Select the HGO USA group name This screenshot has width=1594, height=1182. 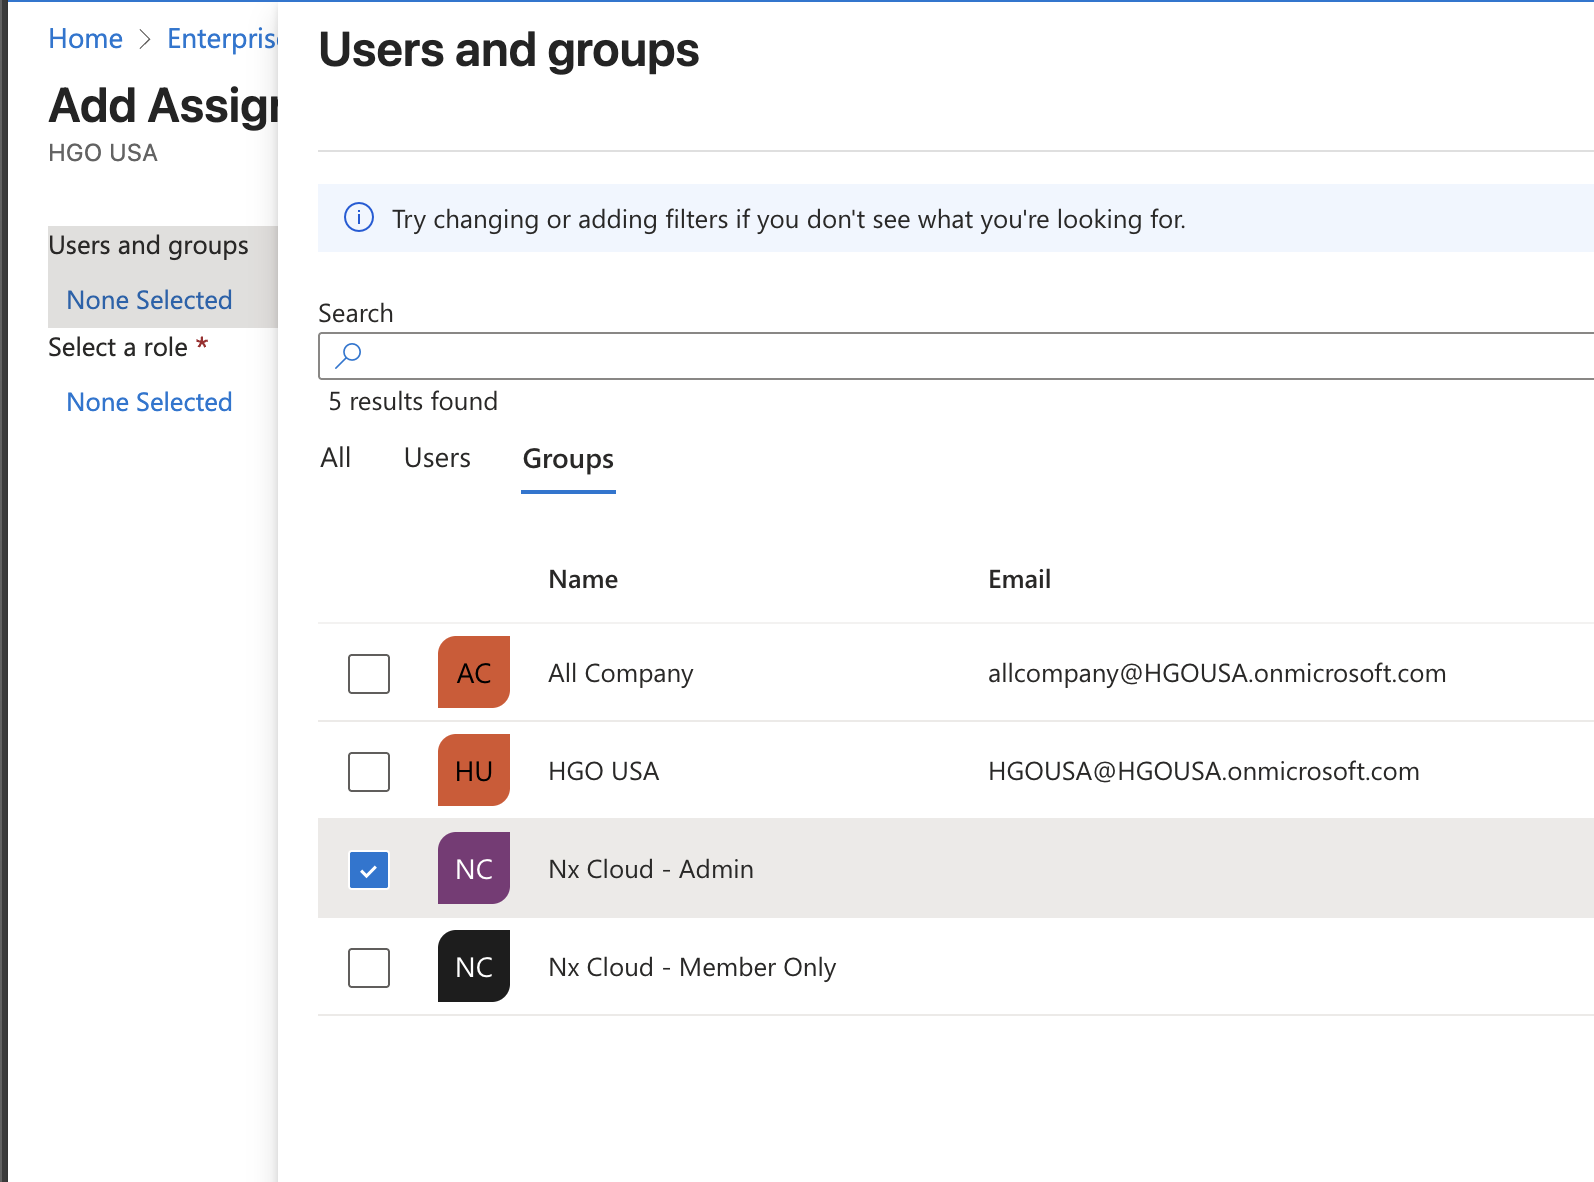603,771
